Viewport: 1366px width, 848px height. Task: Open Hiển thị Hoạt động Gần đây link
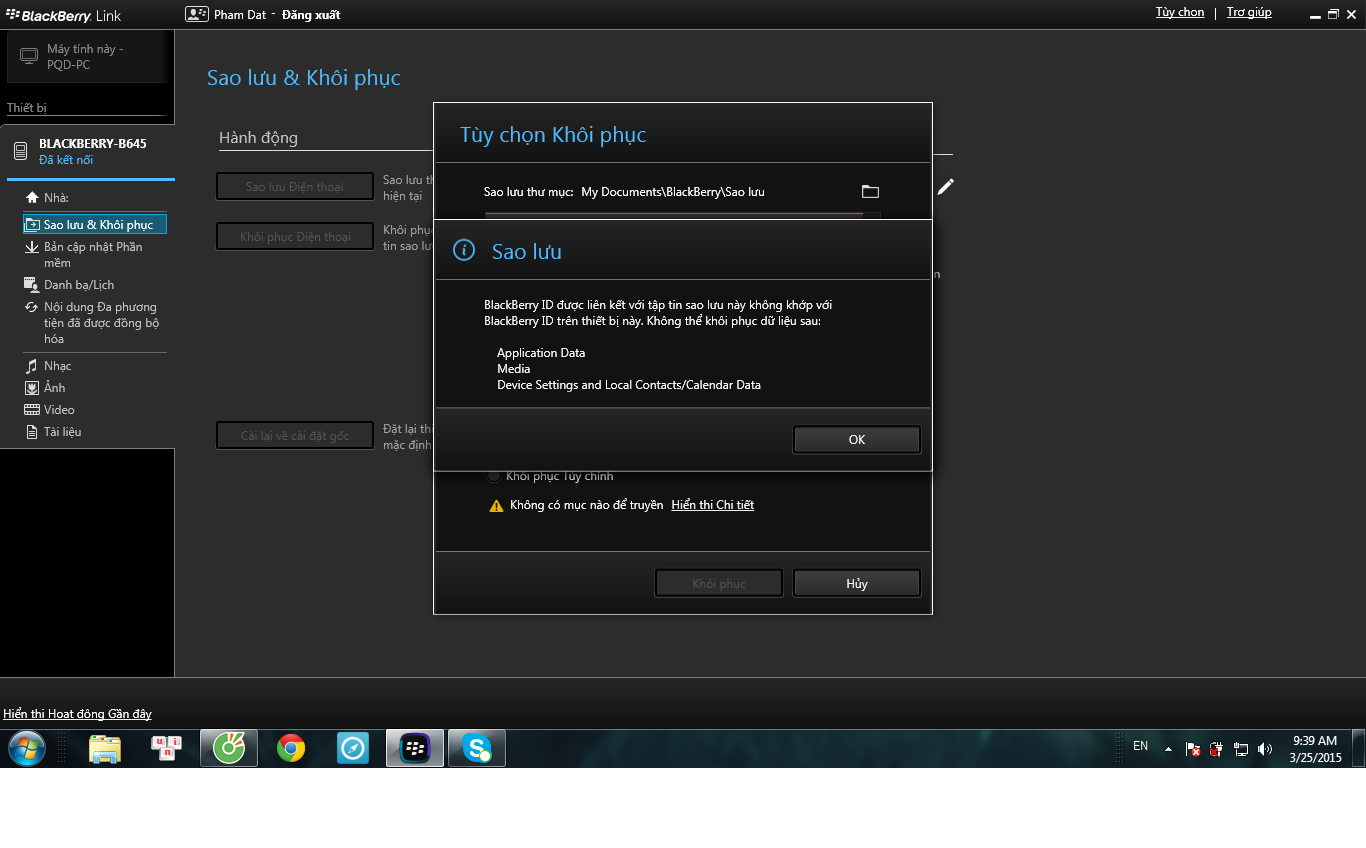78,714
